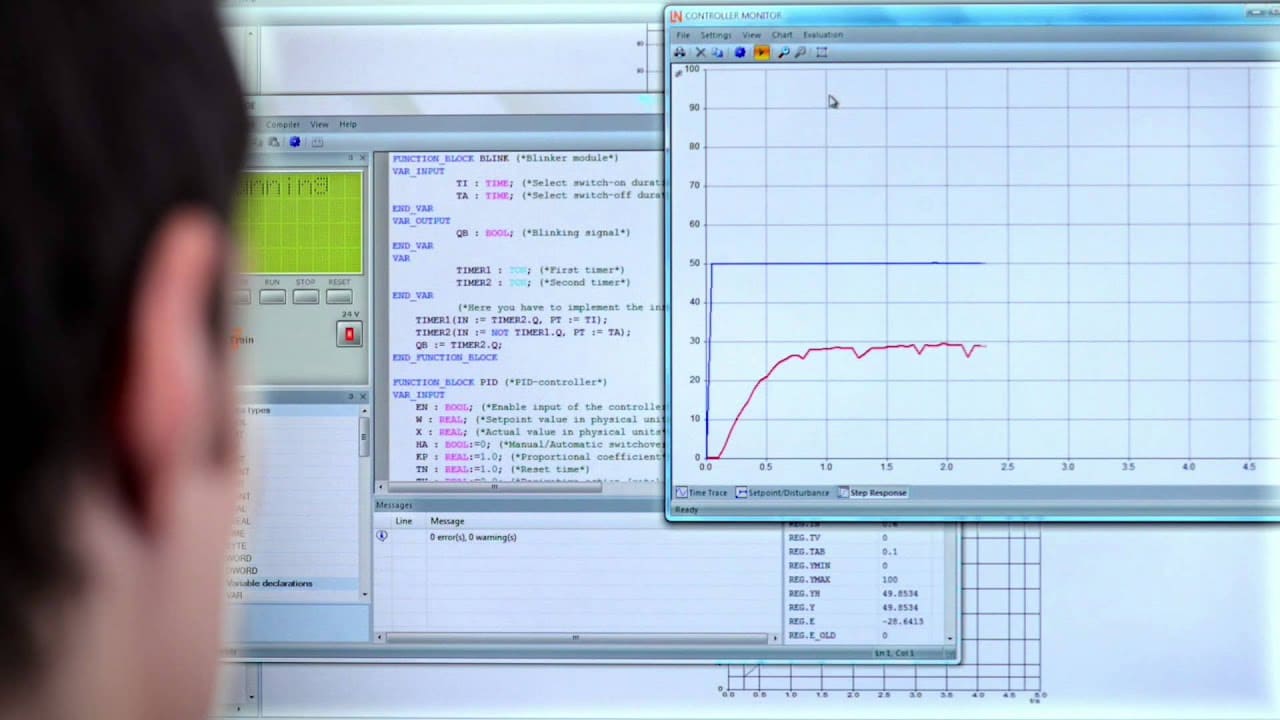The image size is (1280, 720).
Task: Click the QB := TIMER2.Q; code line
Action: (x=459, y=345)
